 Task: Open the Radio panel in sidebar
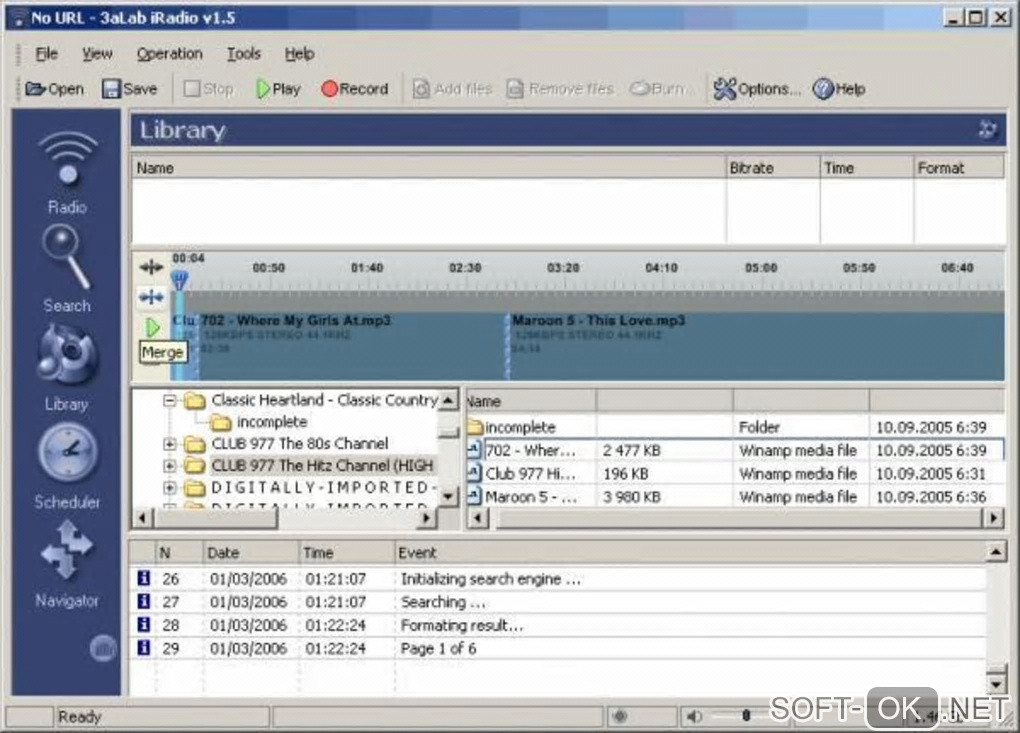tap(67, 172)
